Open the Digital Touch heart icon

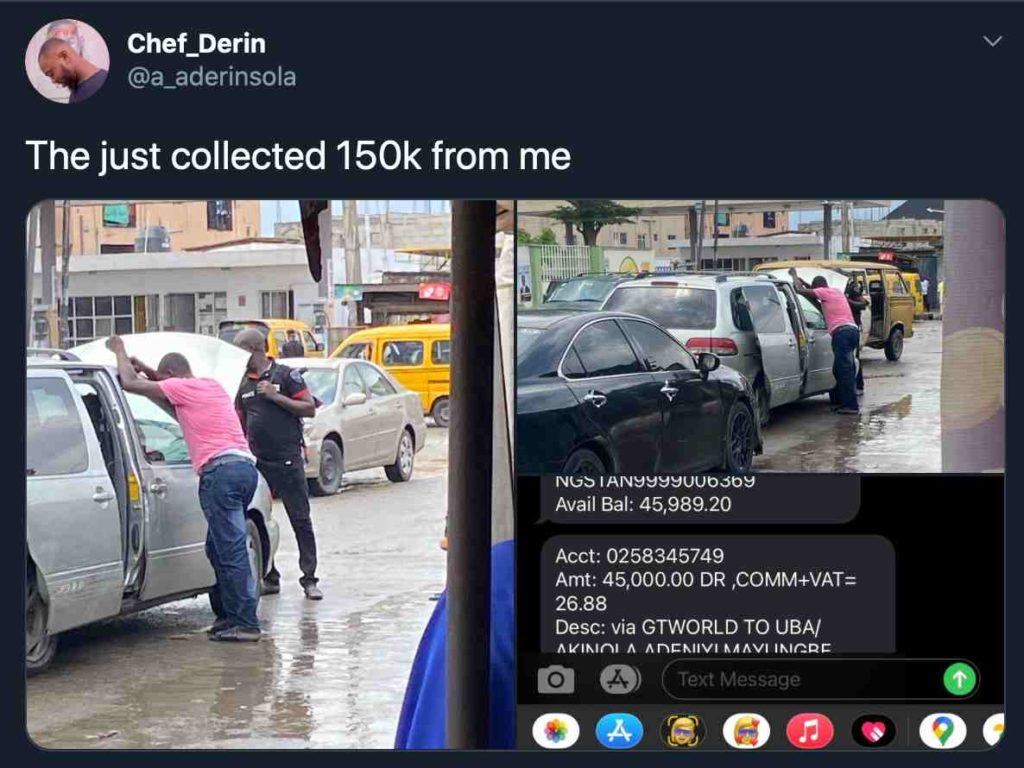(874, 731)
